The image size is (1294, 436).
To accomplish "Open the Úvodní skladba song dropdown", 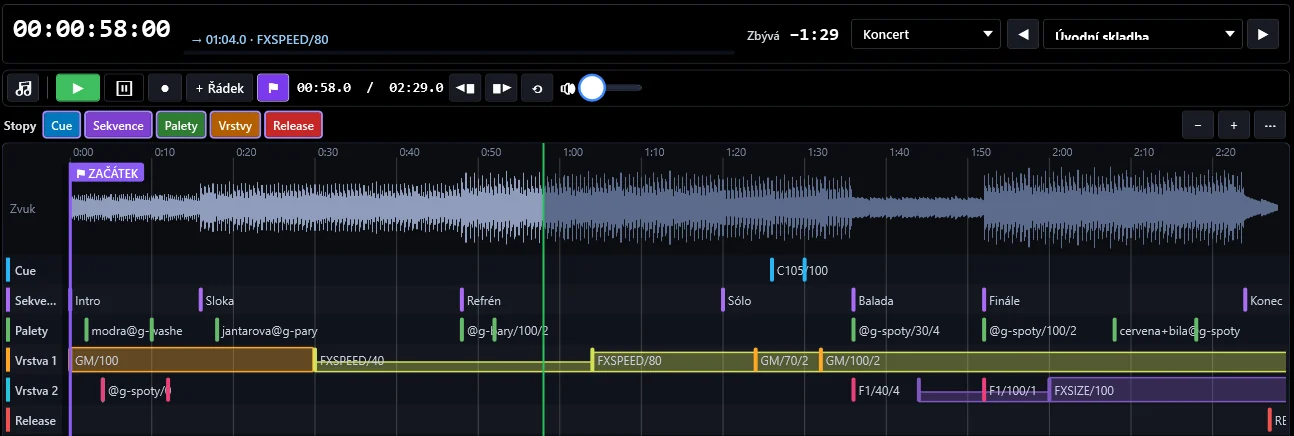I will click(1143, 34).
